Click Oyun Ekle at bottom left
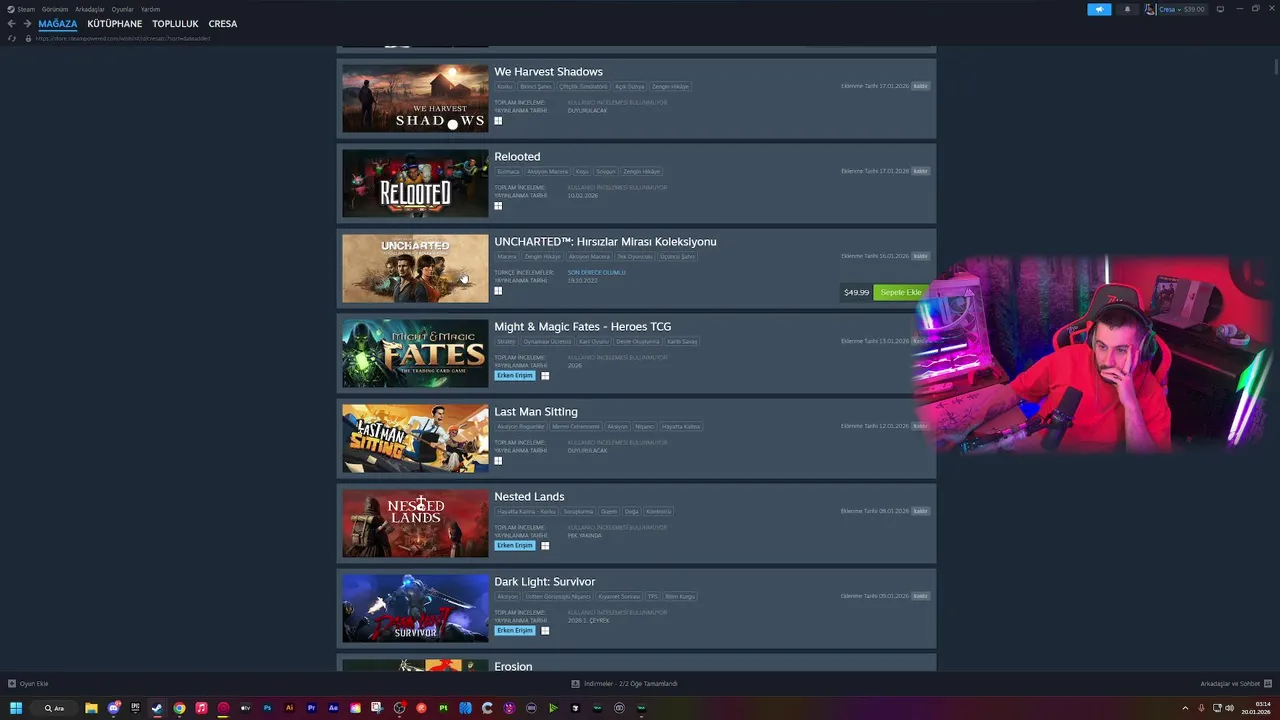This screenshot has width=1280, height=720. tap(28, 684)
